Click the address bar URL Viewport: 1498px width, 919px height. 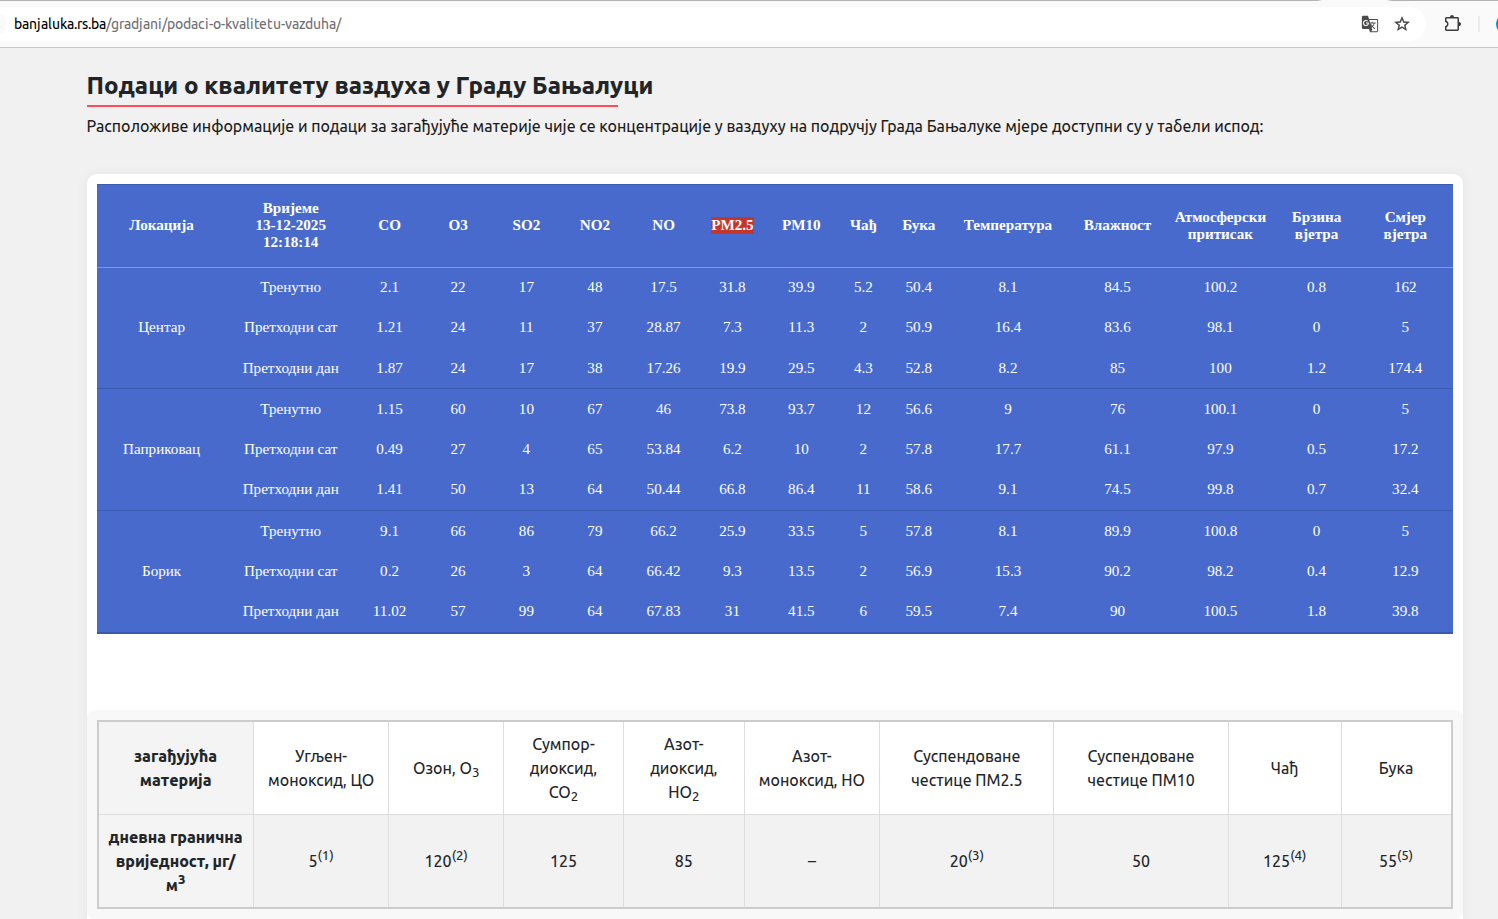click(177, 24)
